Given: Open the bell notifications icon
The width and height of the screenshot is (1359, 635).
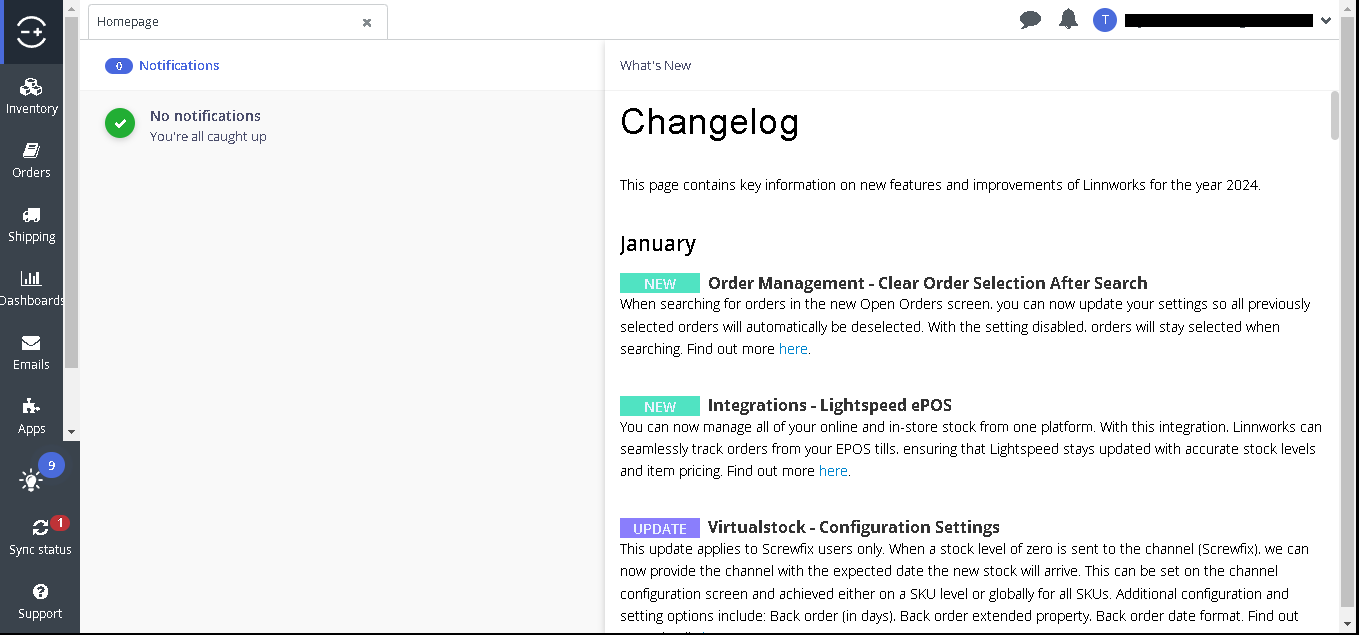Looking at the screenshot, I should [1068, 19].
